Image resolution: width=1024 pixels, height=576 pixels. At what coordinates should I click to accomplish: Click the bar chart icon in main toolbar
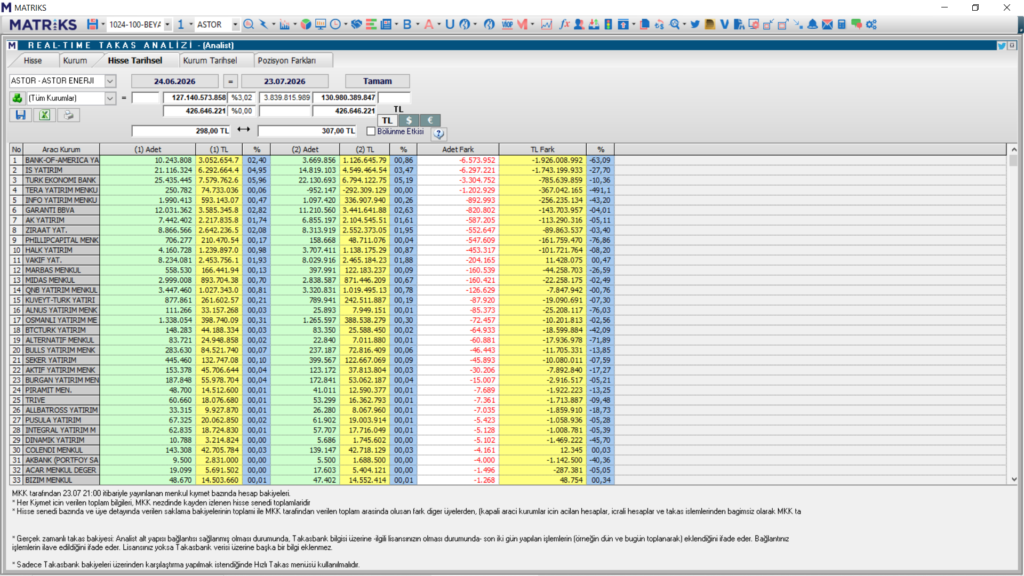point(284,24)
